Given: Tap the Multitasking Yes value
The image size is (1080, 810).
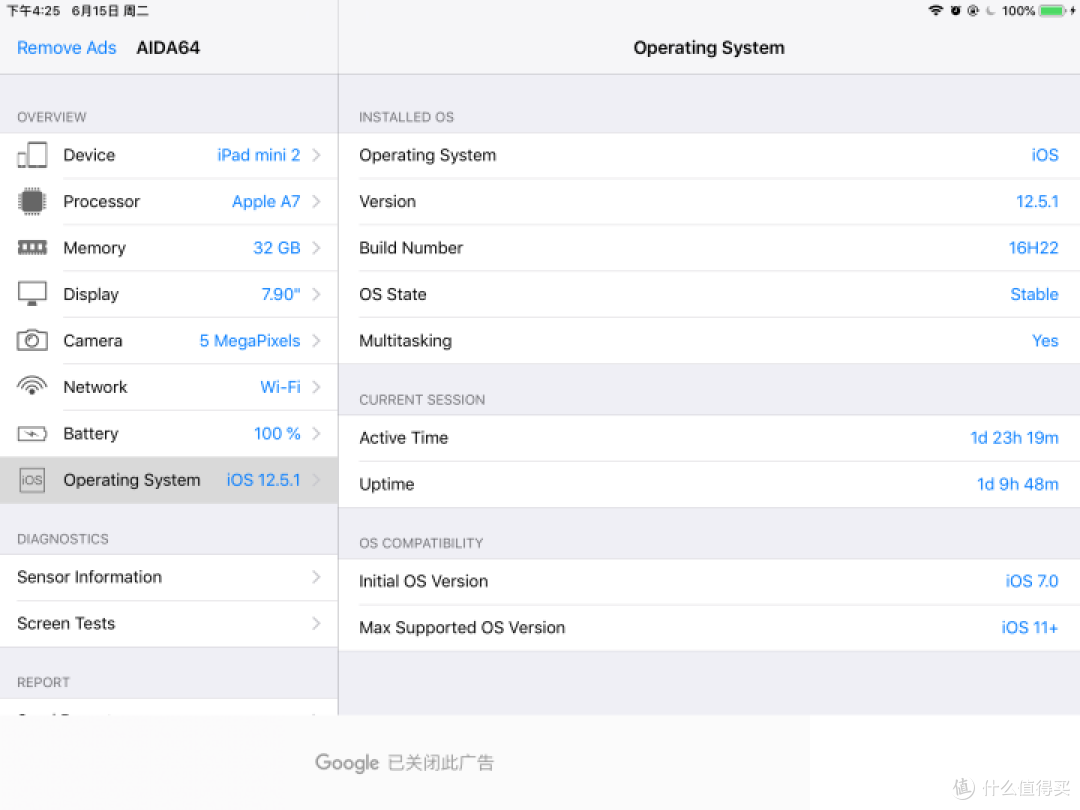Looking at the screenshot, I should pyautogui.click(x=1045, y=340).
